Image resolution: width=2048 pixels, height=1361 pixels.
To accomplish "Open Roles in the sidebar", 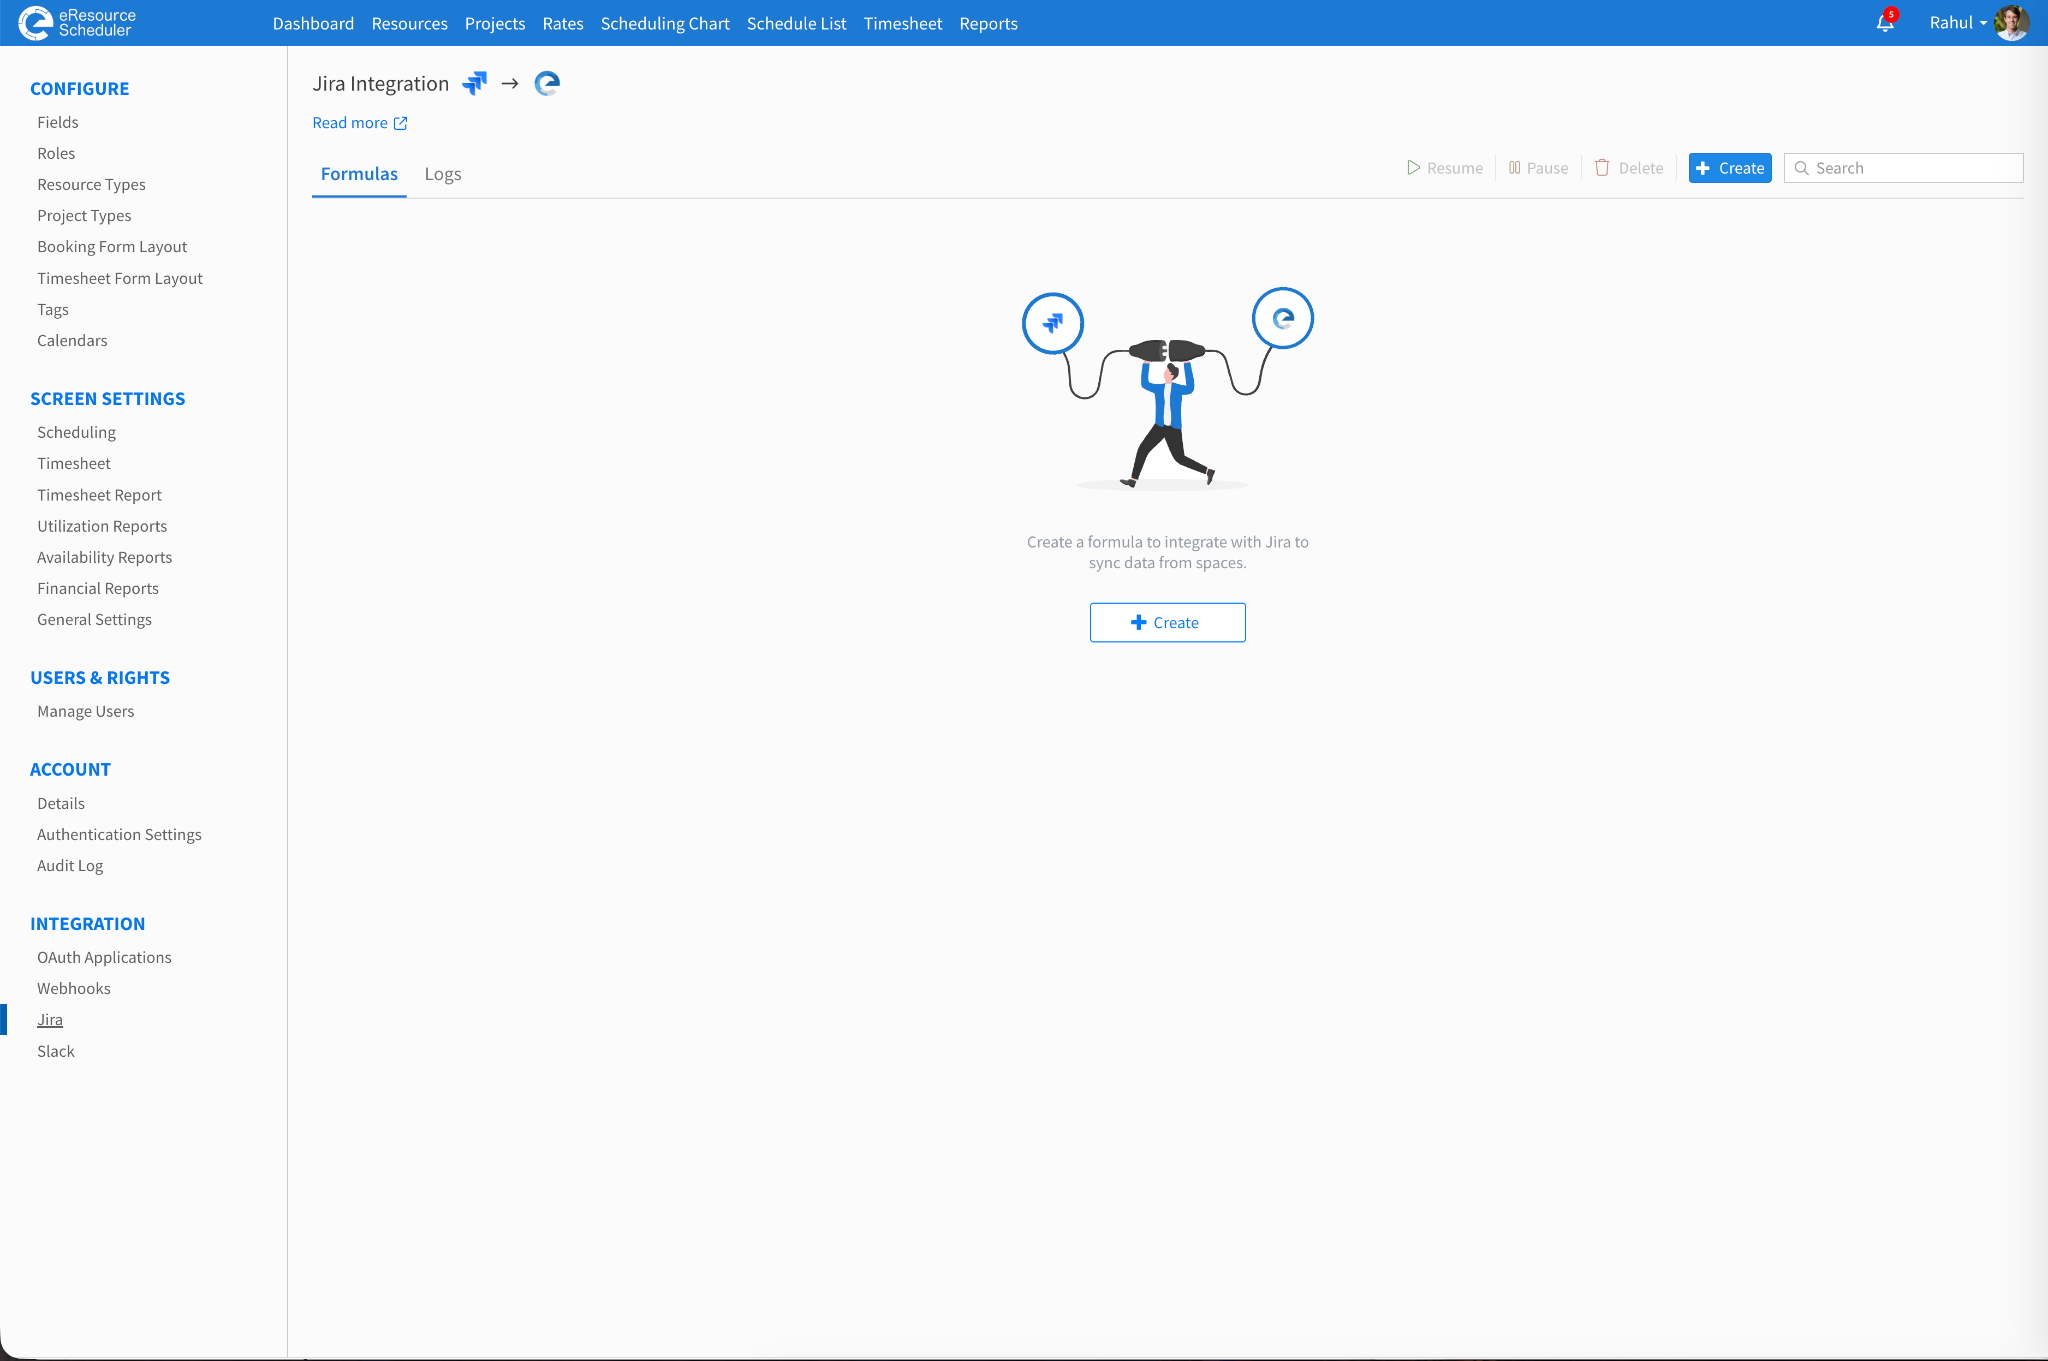I will (x=56, y=153).
